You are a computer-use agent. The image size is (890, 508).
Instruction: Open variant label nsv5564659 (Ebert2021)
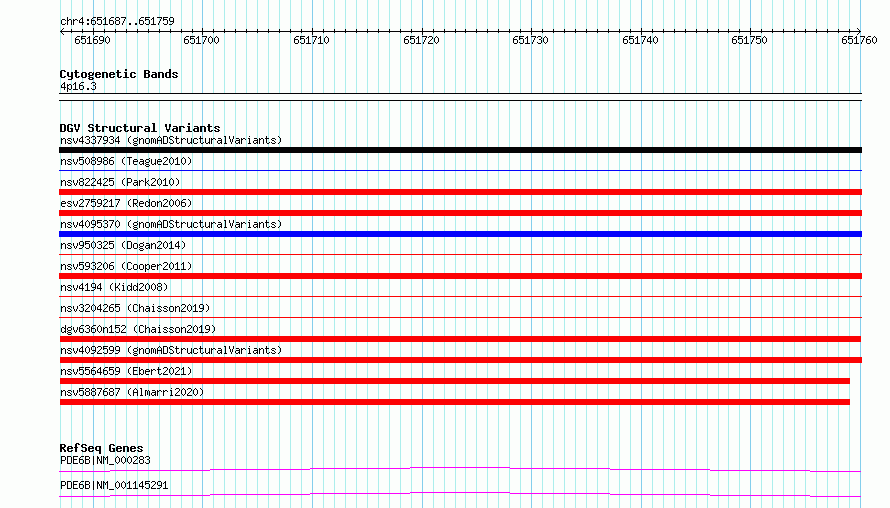126,371
